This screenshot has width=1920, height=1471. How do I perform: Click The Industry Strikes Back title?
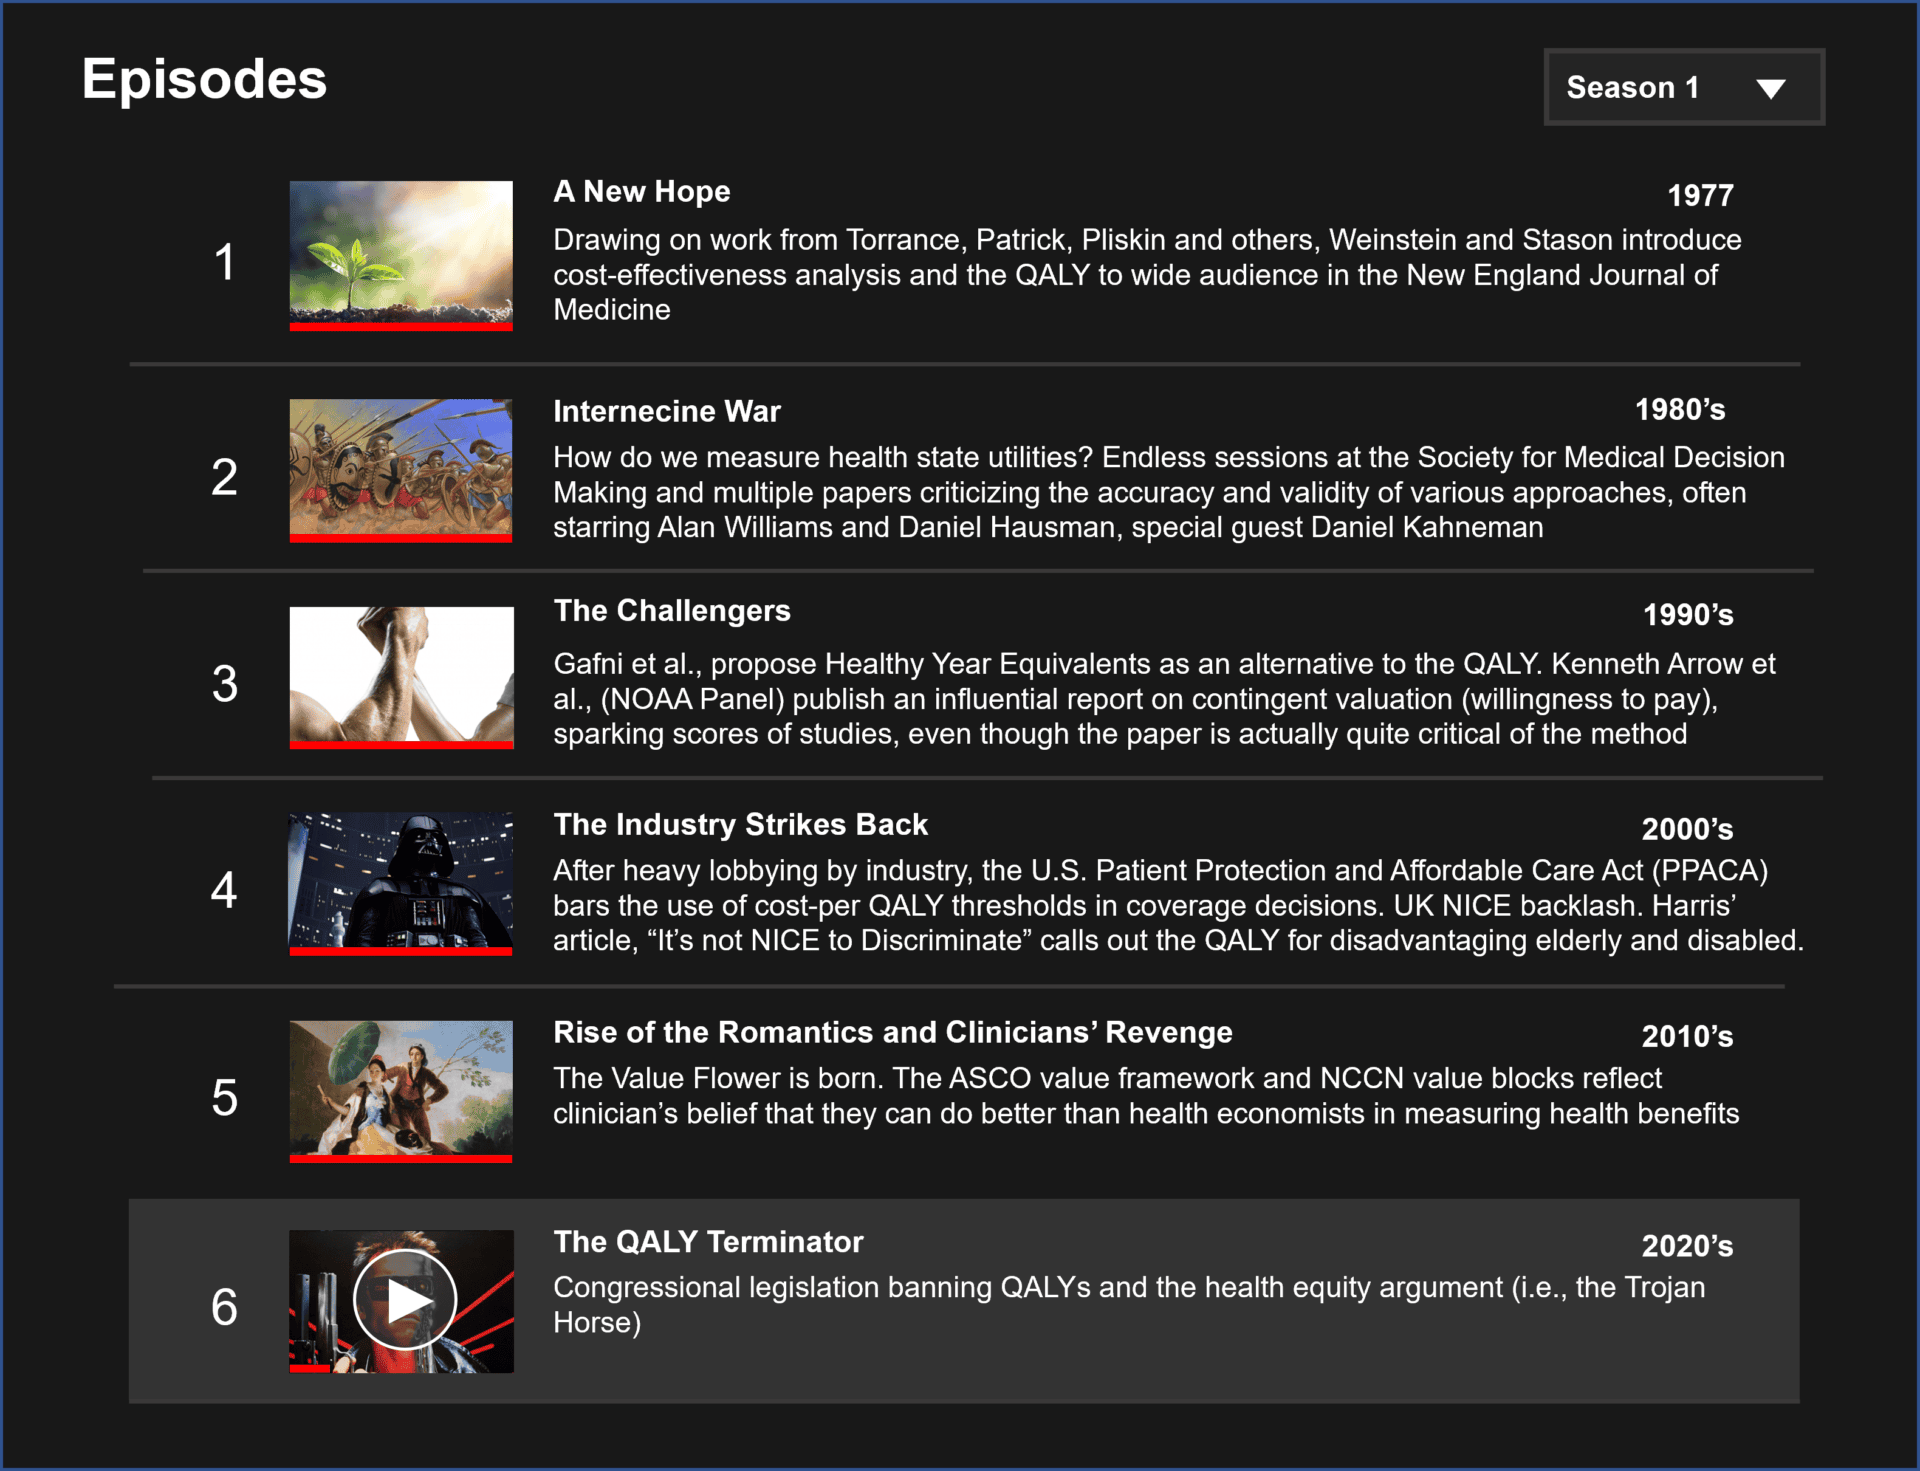740,824
